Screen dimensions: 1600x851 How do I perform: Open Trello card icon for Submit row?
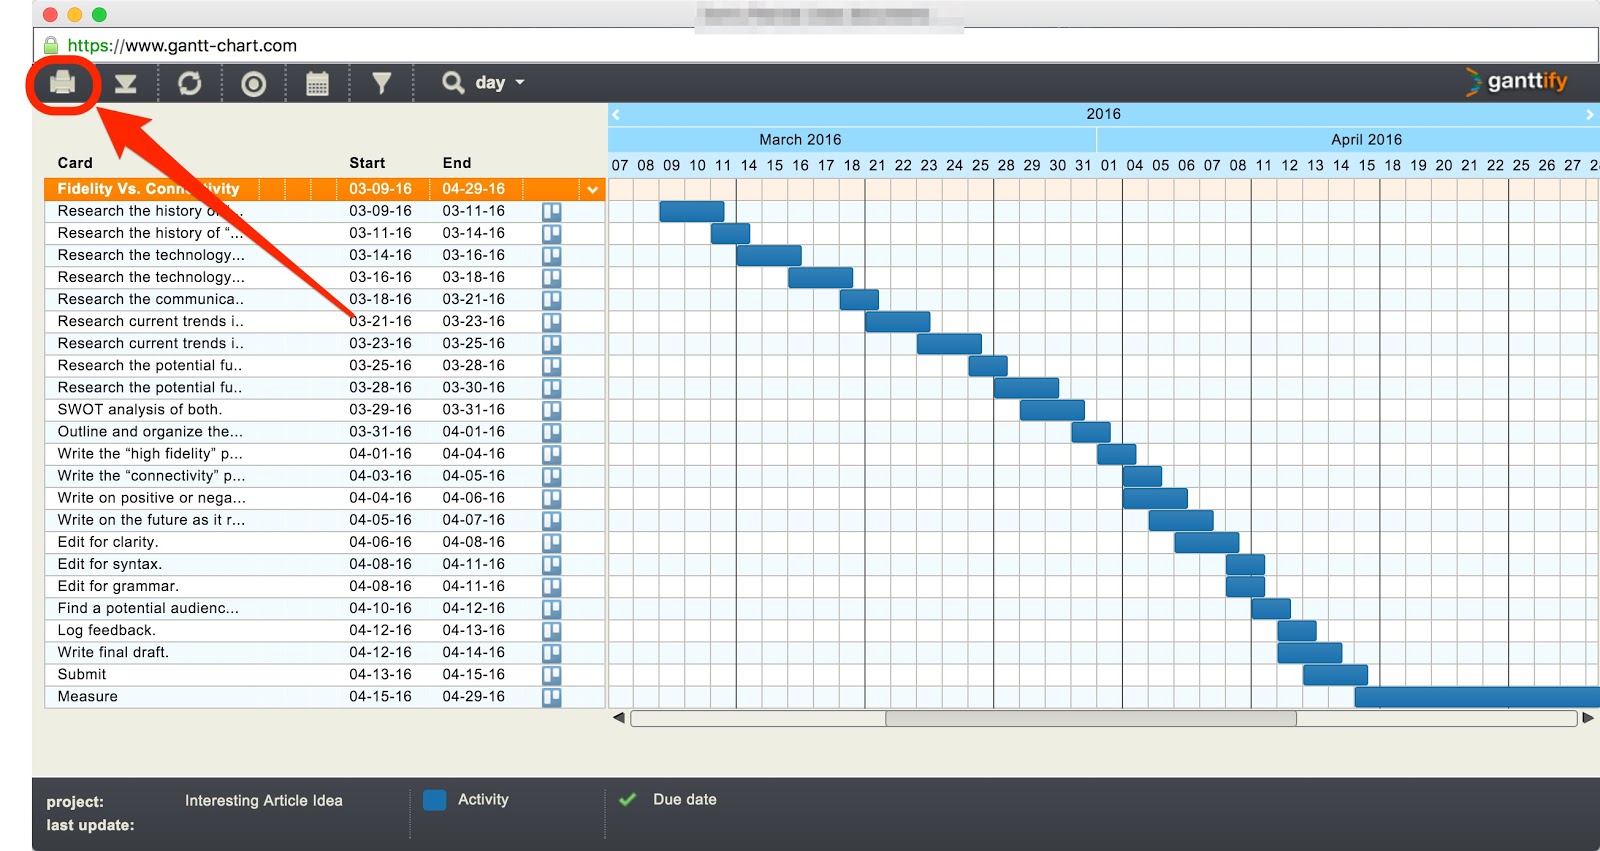pos(551,675)
